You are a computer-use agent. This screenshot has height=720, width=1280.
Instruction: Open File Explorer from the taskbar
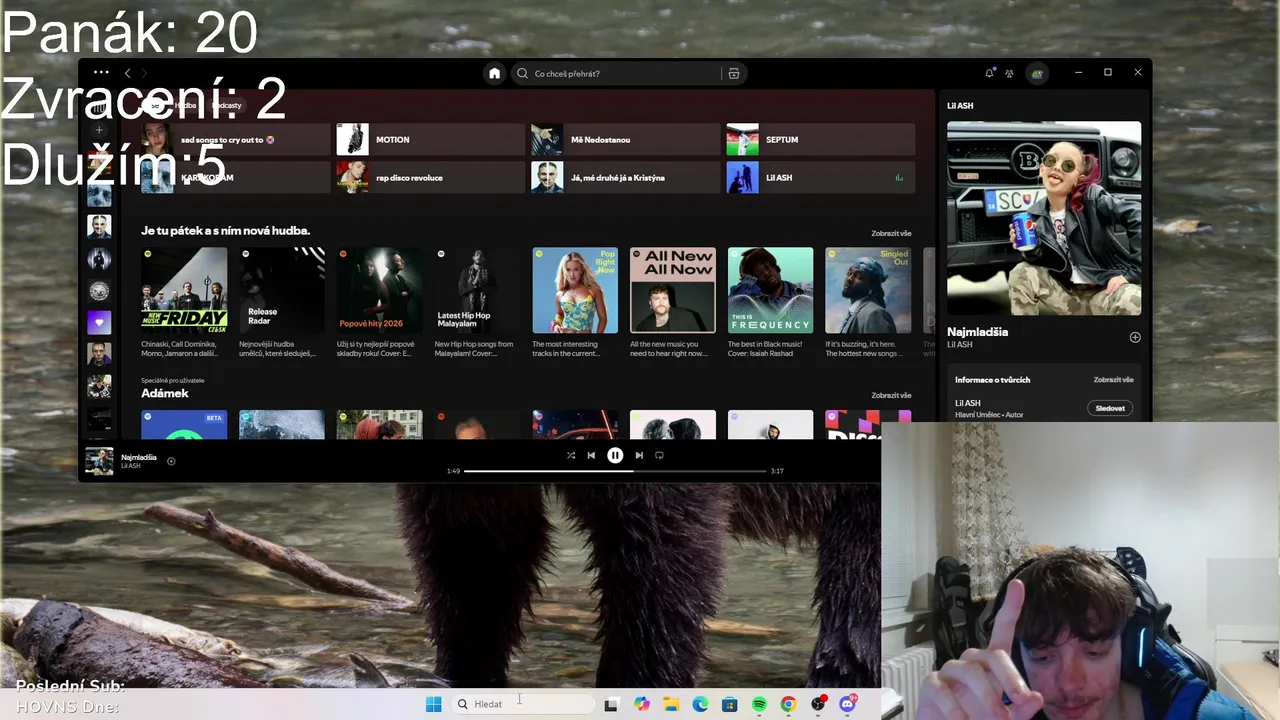(671, 704)
